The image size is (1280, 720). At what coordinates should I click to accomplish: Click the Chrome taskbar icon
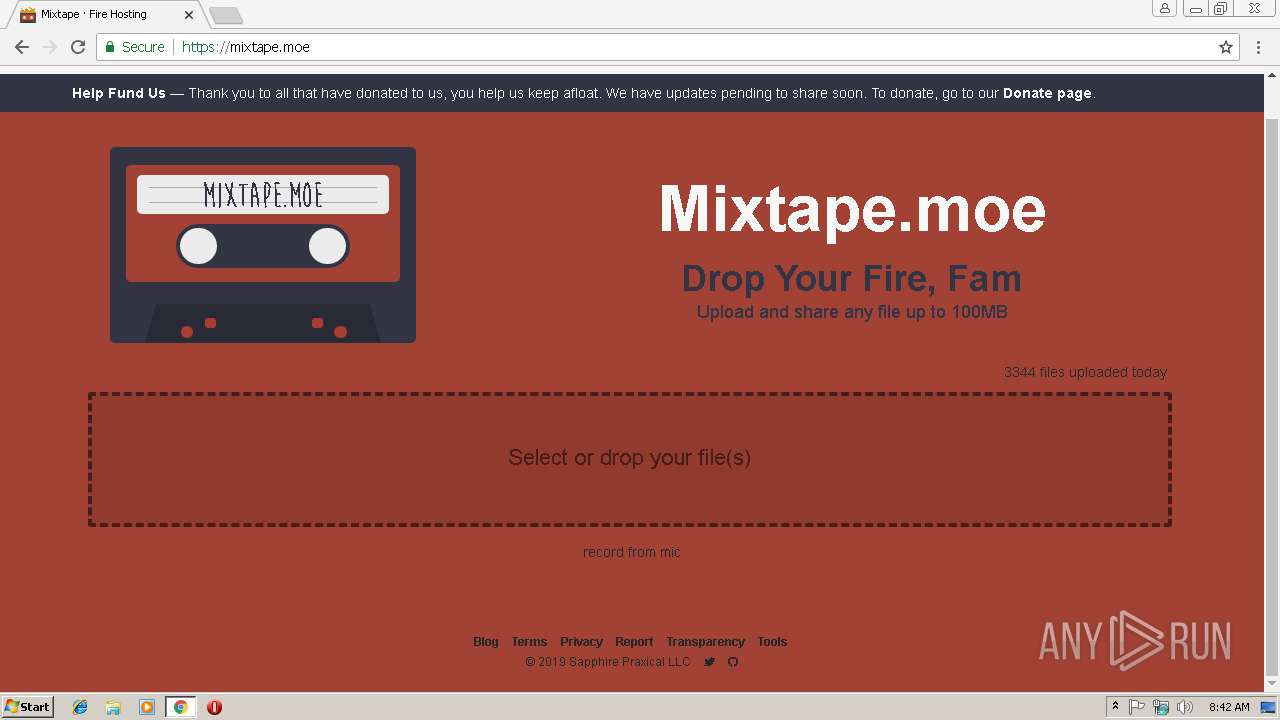pyautogui.click(x=180, y=707)
